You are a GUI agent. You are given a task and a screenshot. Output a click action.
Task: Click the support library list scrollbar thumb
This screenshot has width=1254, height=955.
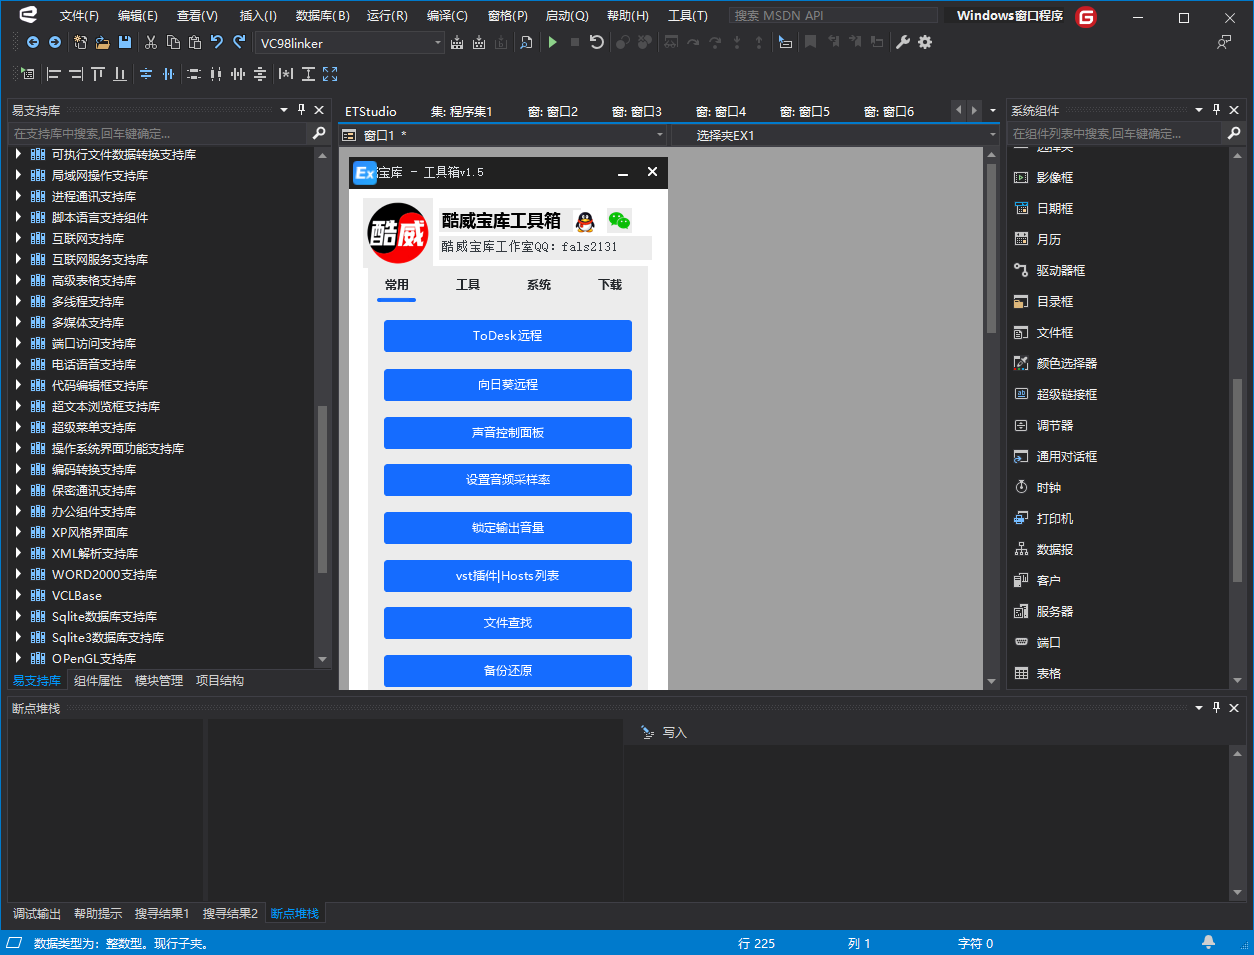322,489
